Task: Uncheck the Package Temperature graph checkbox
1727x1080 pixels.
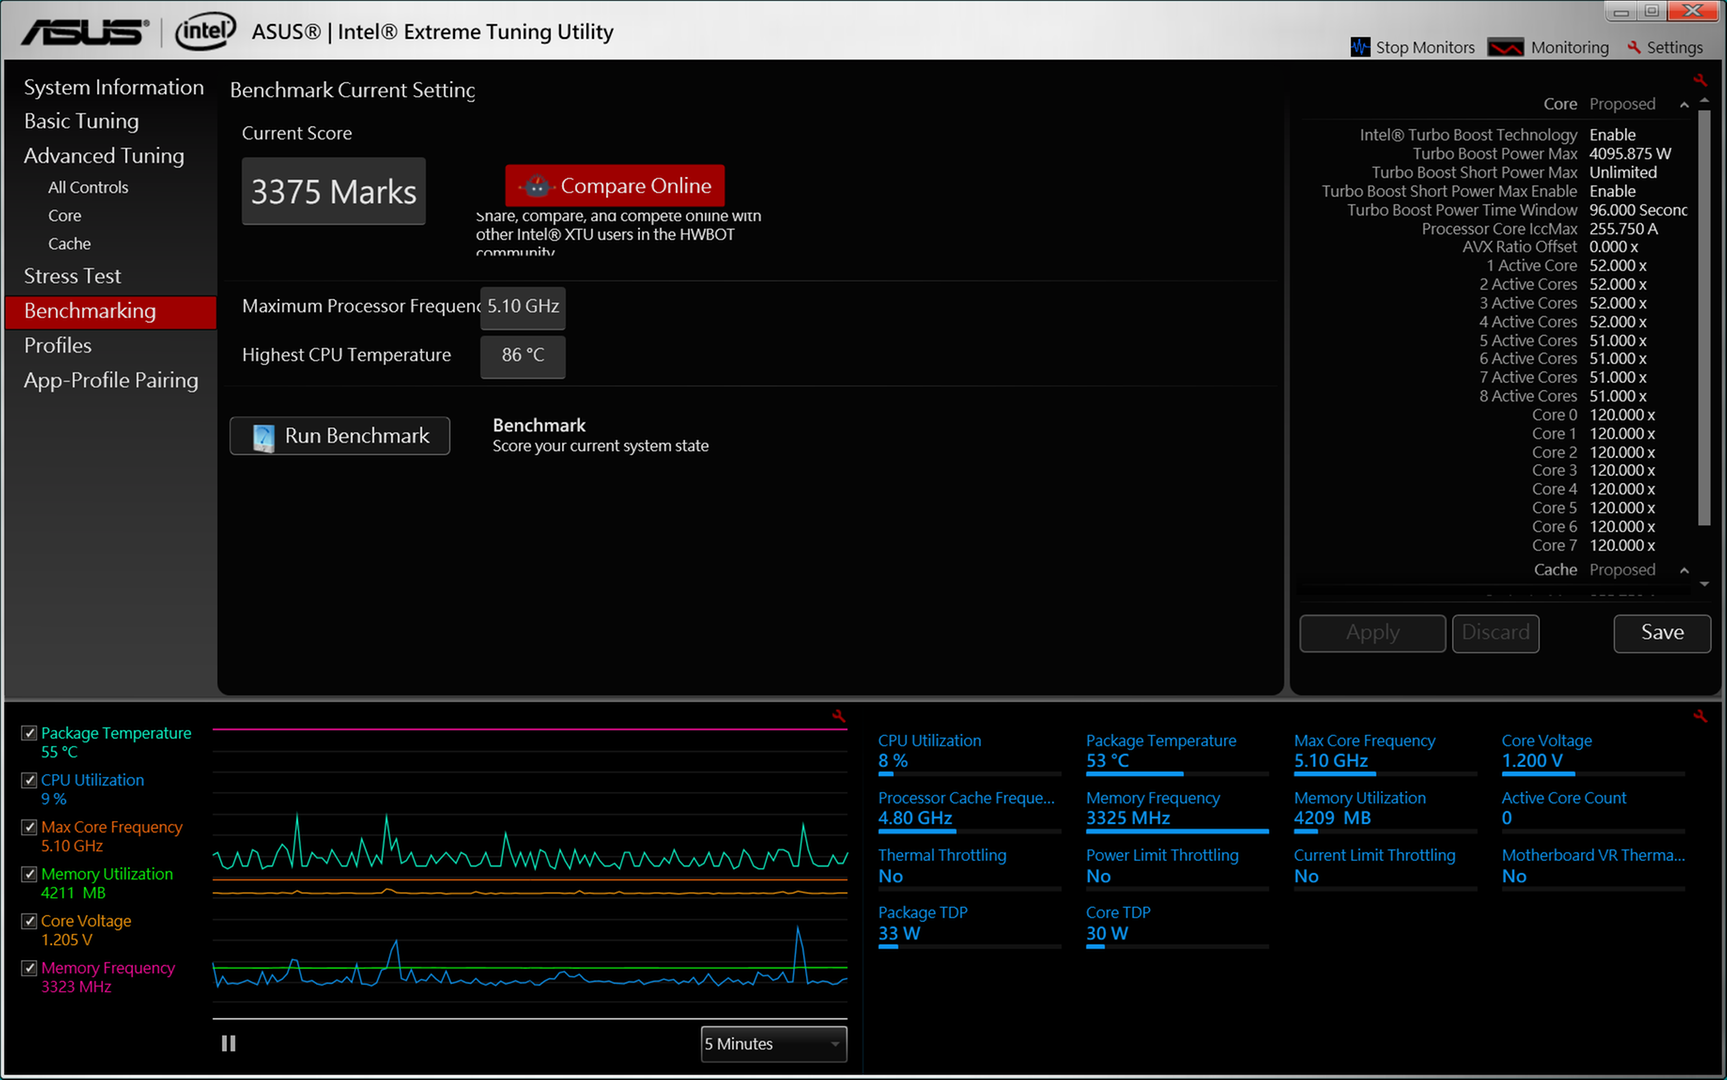Action: point(29,733)
